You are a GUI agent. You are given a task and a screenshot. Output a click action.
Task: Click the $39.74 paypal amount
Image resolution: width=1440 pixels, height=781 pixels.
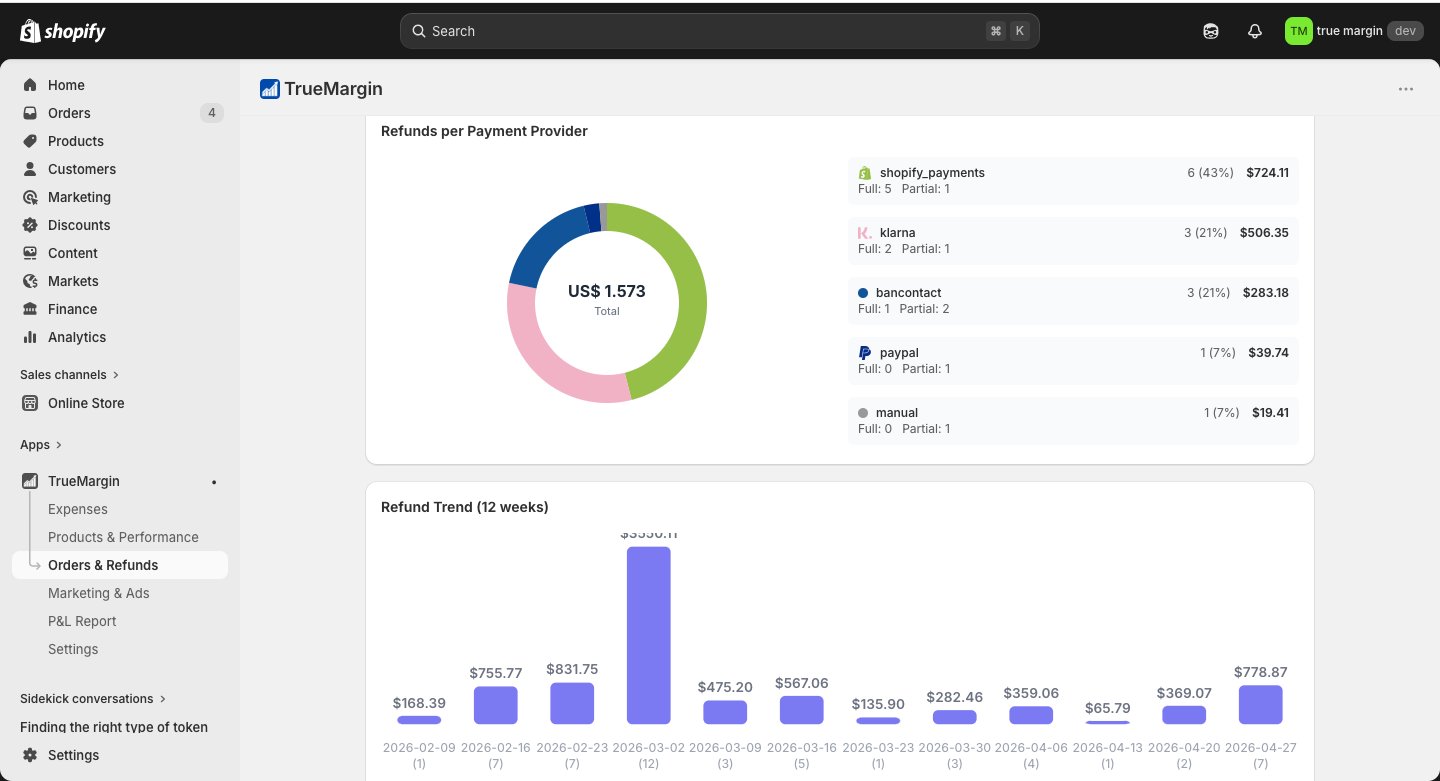pos(1269,353)
